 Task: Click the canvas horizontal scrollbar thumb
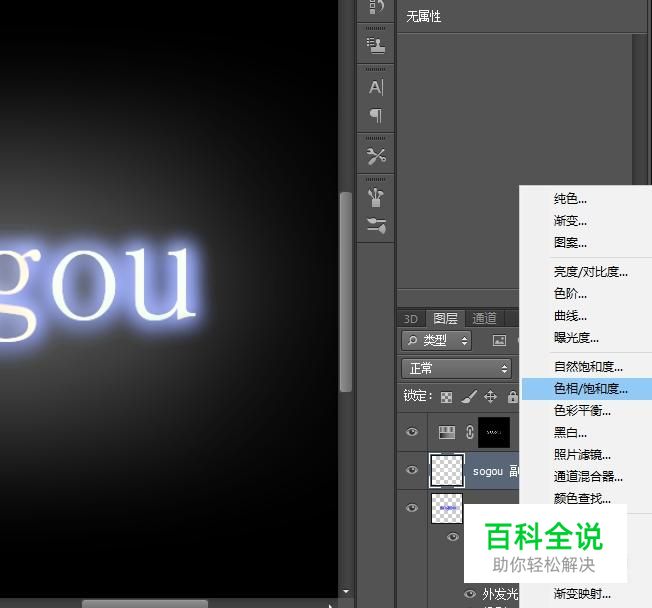(145, 604)
